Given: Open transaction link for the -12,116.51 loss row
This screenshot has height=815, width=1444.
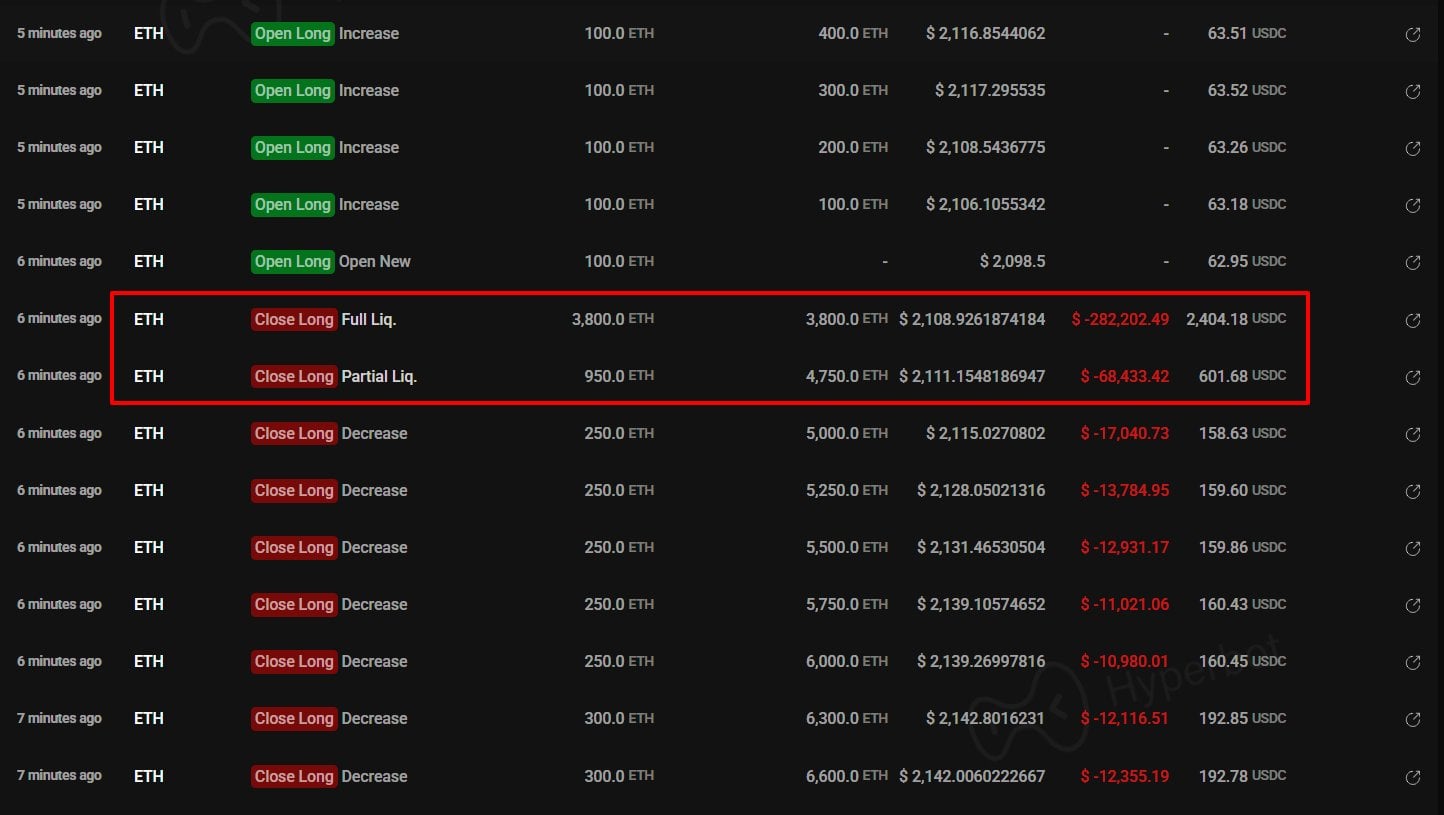Looking at the screenshot, I should click(1413, 719).
